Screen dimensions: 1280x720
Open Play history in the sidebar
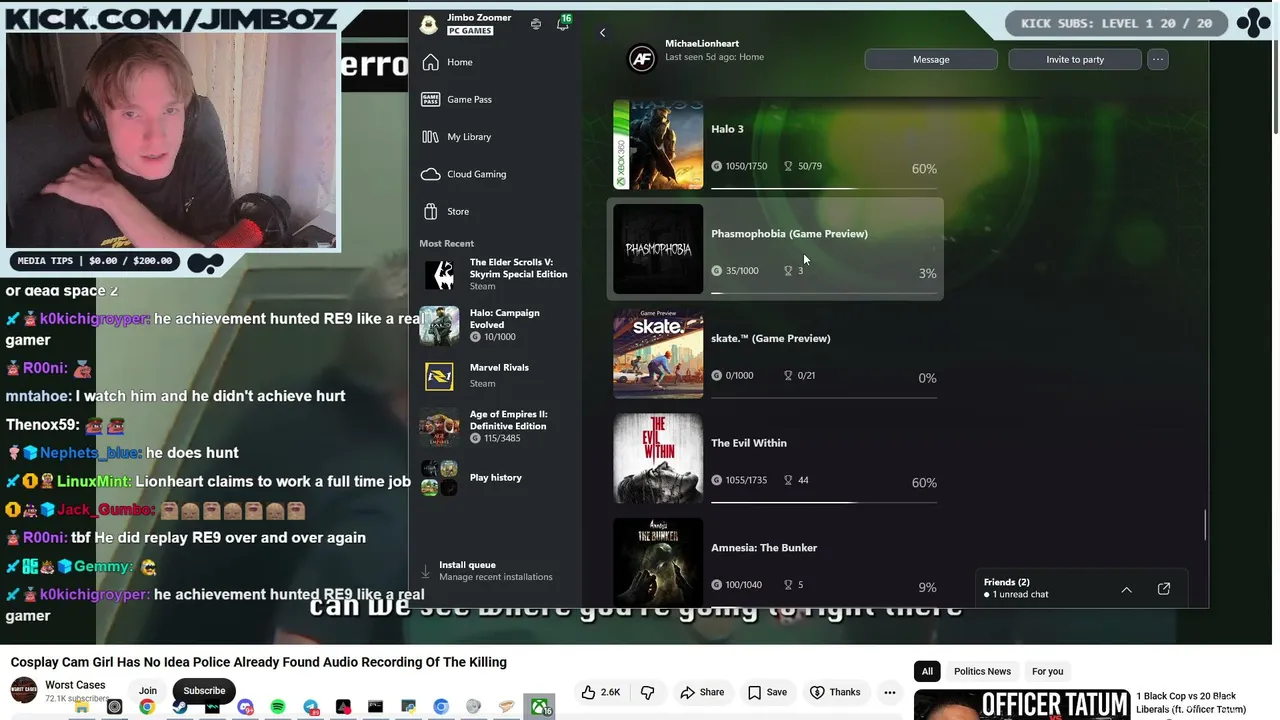[x=496, y=478]
